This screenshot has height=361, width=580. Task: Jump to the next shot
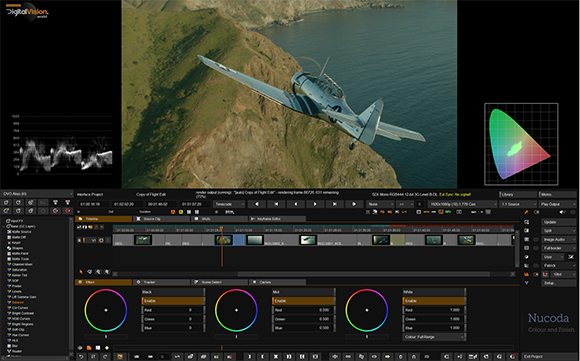(x=334, y=204)
